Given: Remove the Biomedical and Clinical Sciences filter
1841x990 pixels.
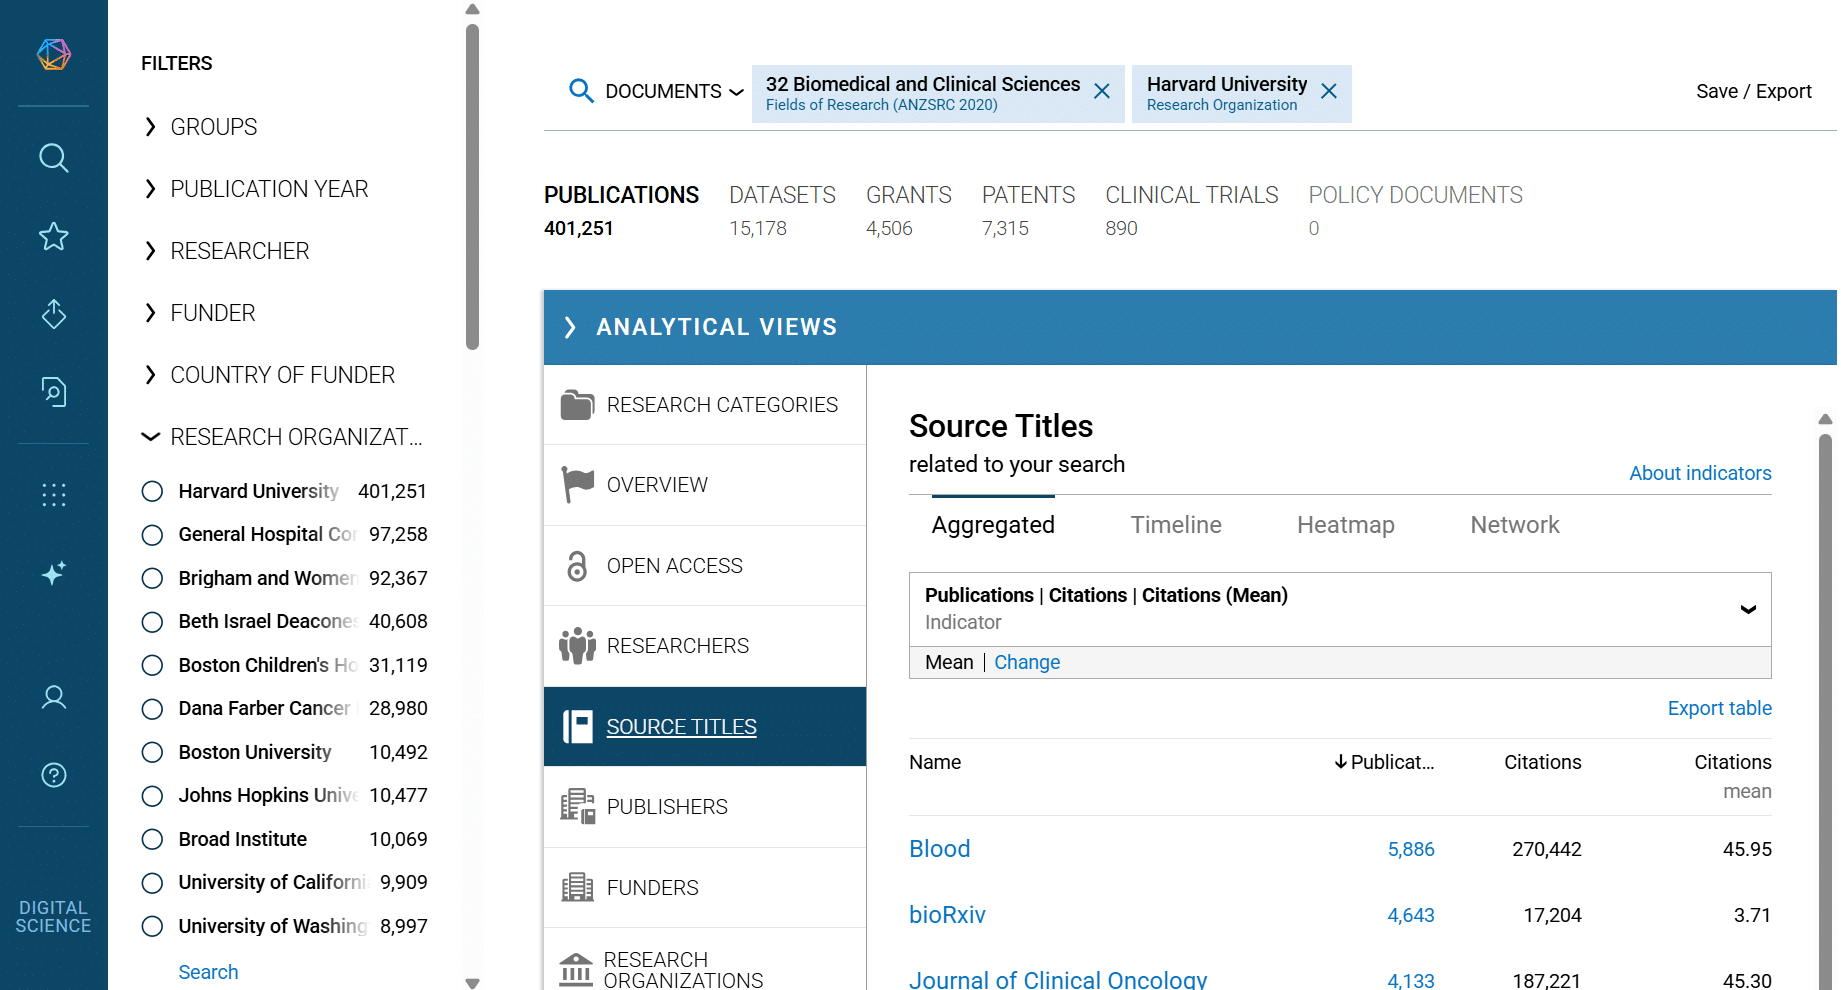Looking at the screenshot, I should [x=1102, y=92].
